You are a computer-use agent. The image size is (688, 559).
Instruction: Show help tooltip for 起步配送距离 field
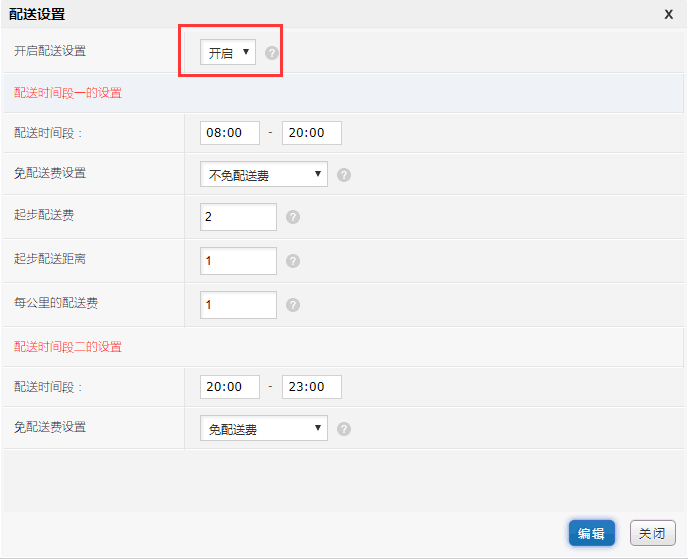click(293, 261)
